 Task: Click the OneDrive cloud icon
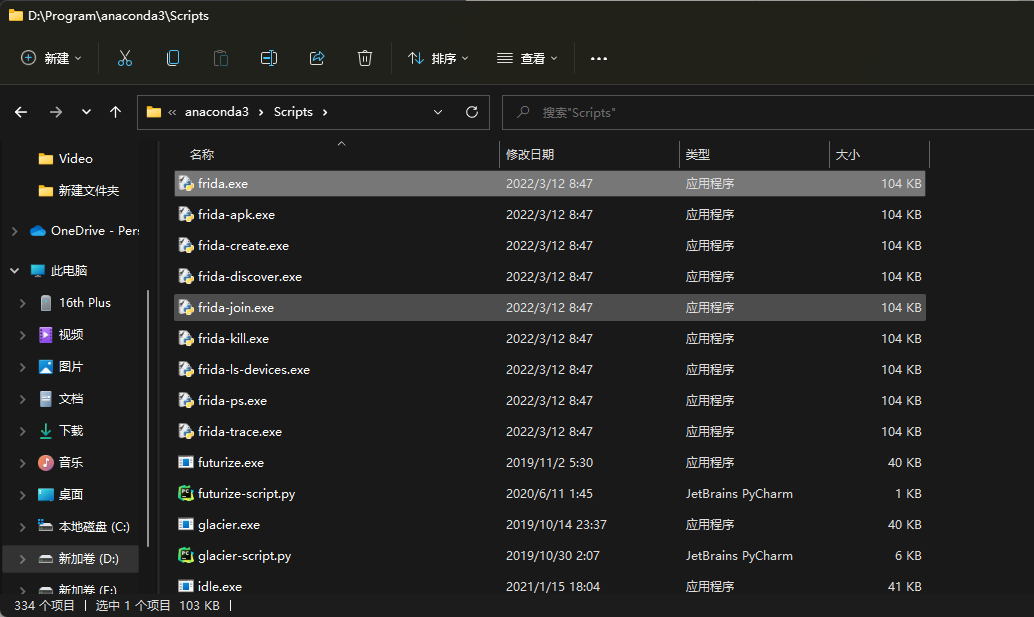point(38,231)
